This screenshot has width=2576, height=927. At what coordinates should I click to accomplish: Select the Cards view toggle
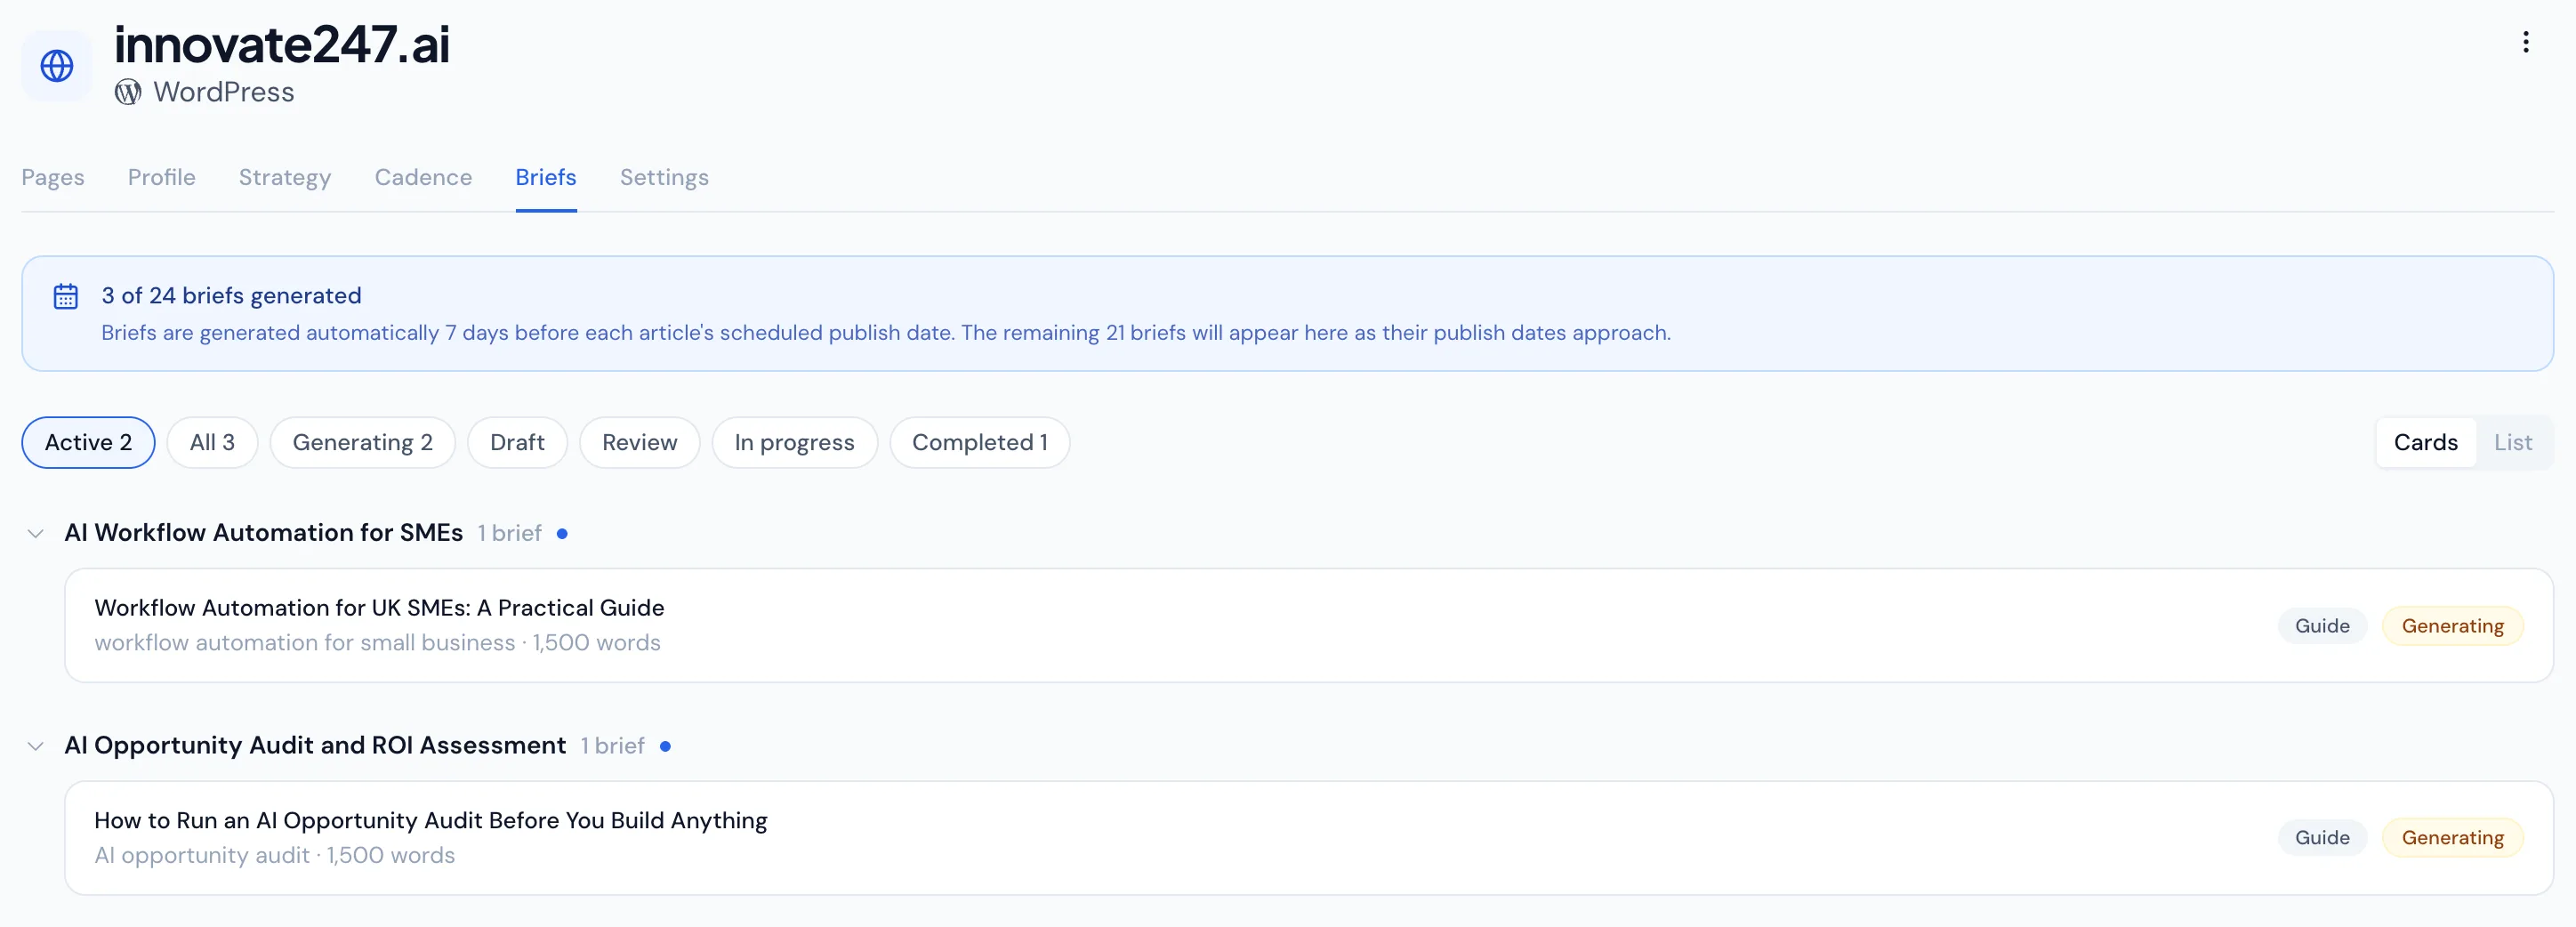click(2425, 441)
